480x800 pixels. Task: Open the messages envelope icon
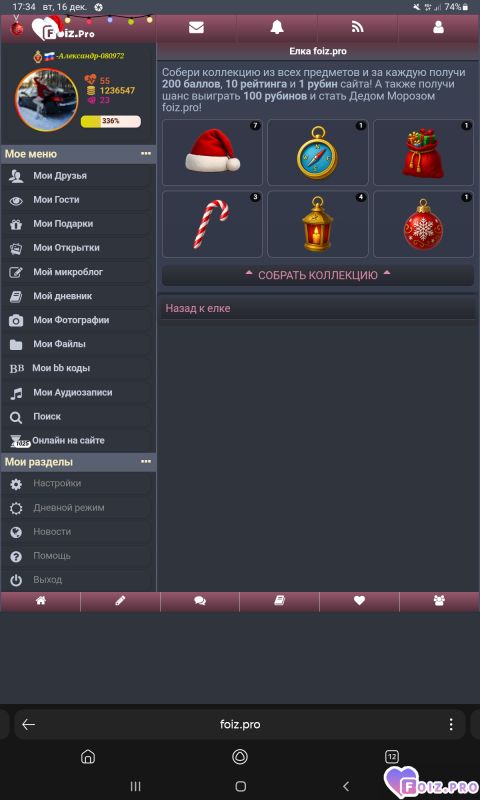196,28
